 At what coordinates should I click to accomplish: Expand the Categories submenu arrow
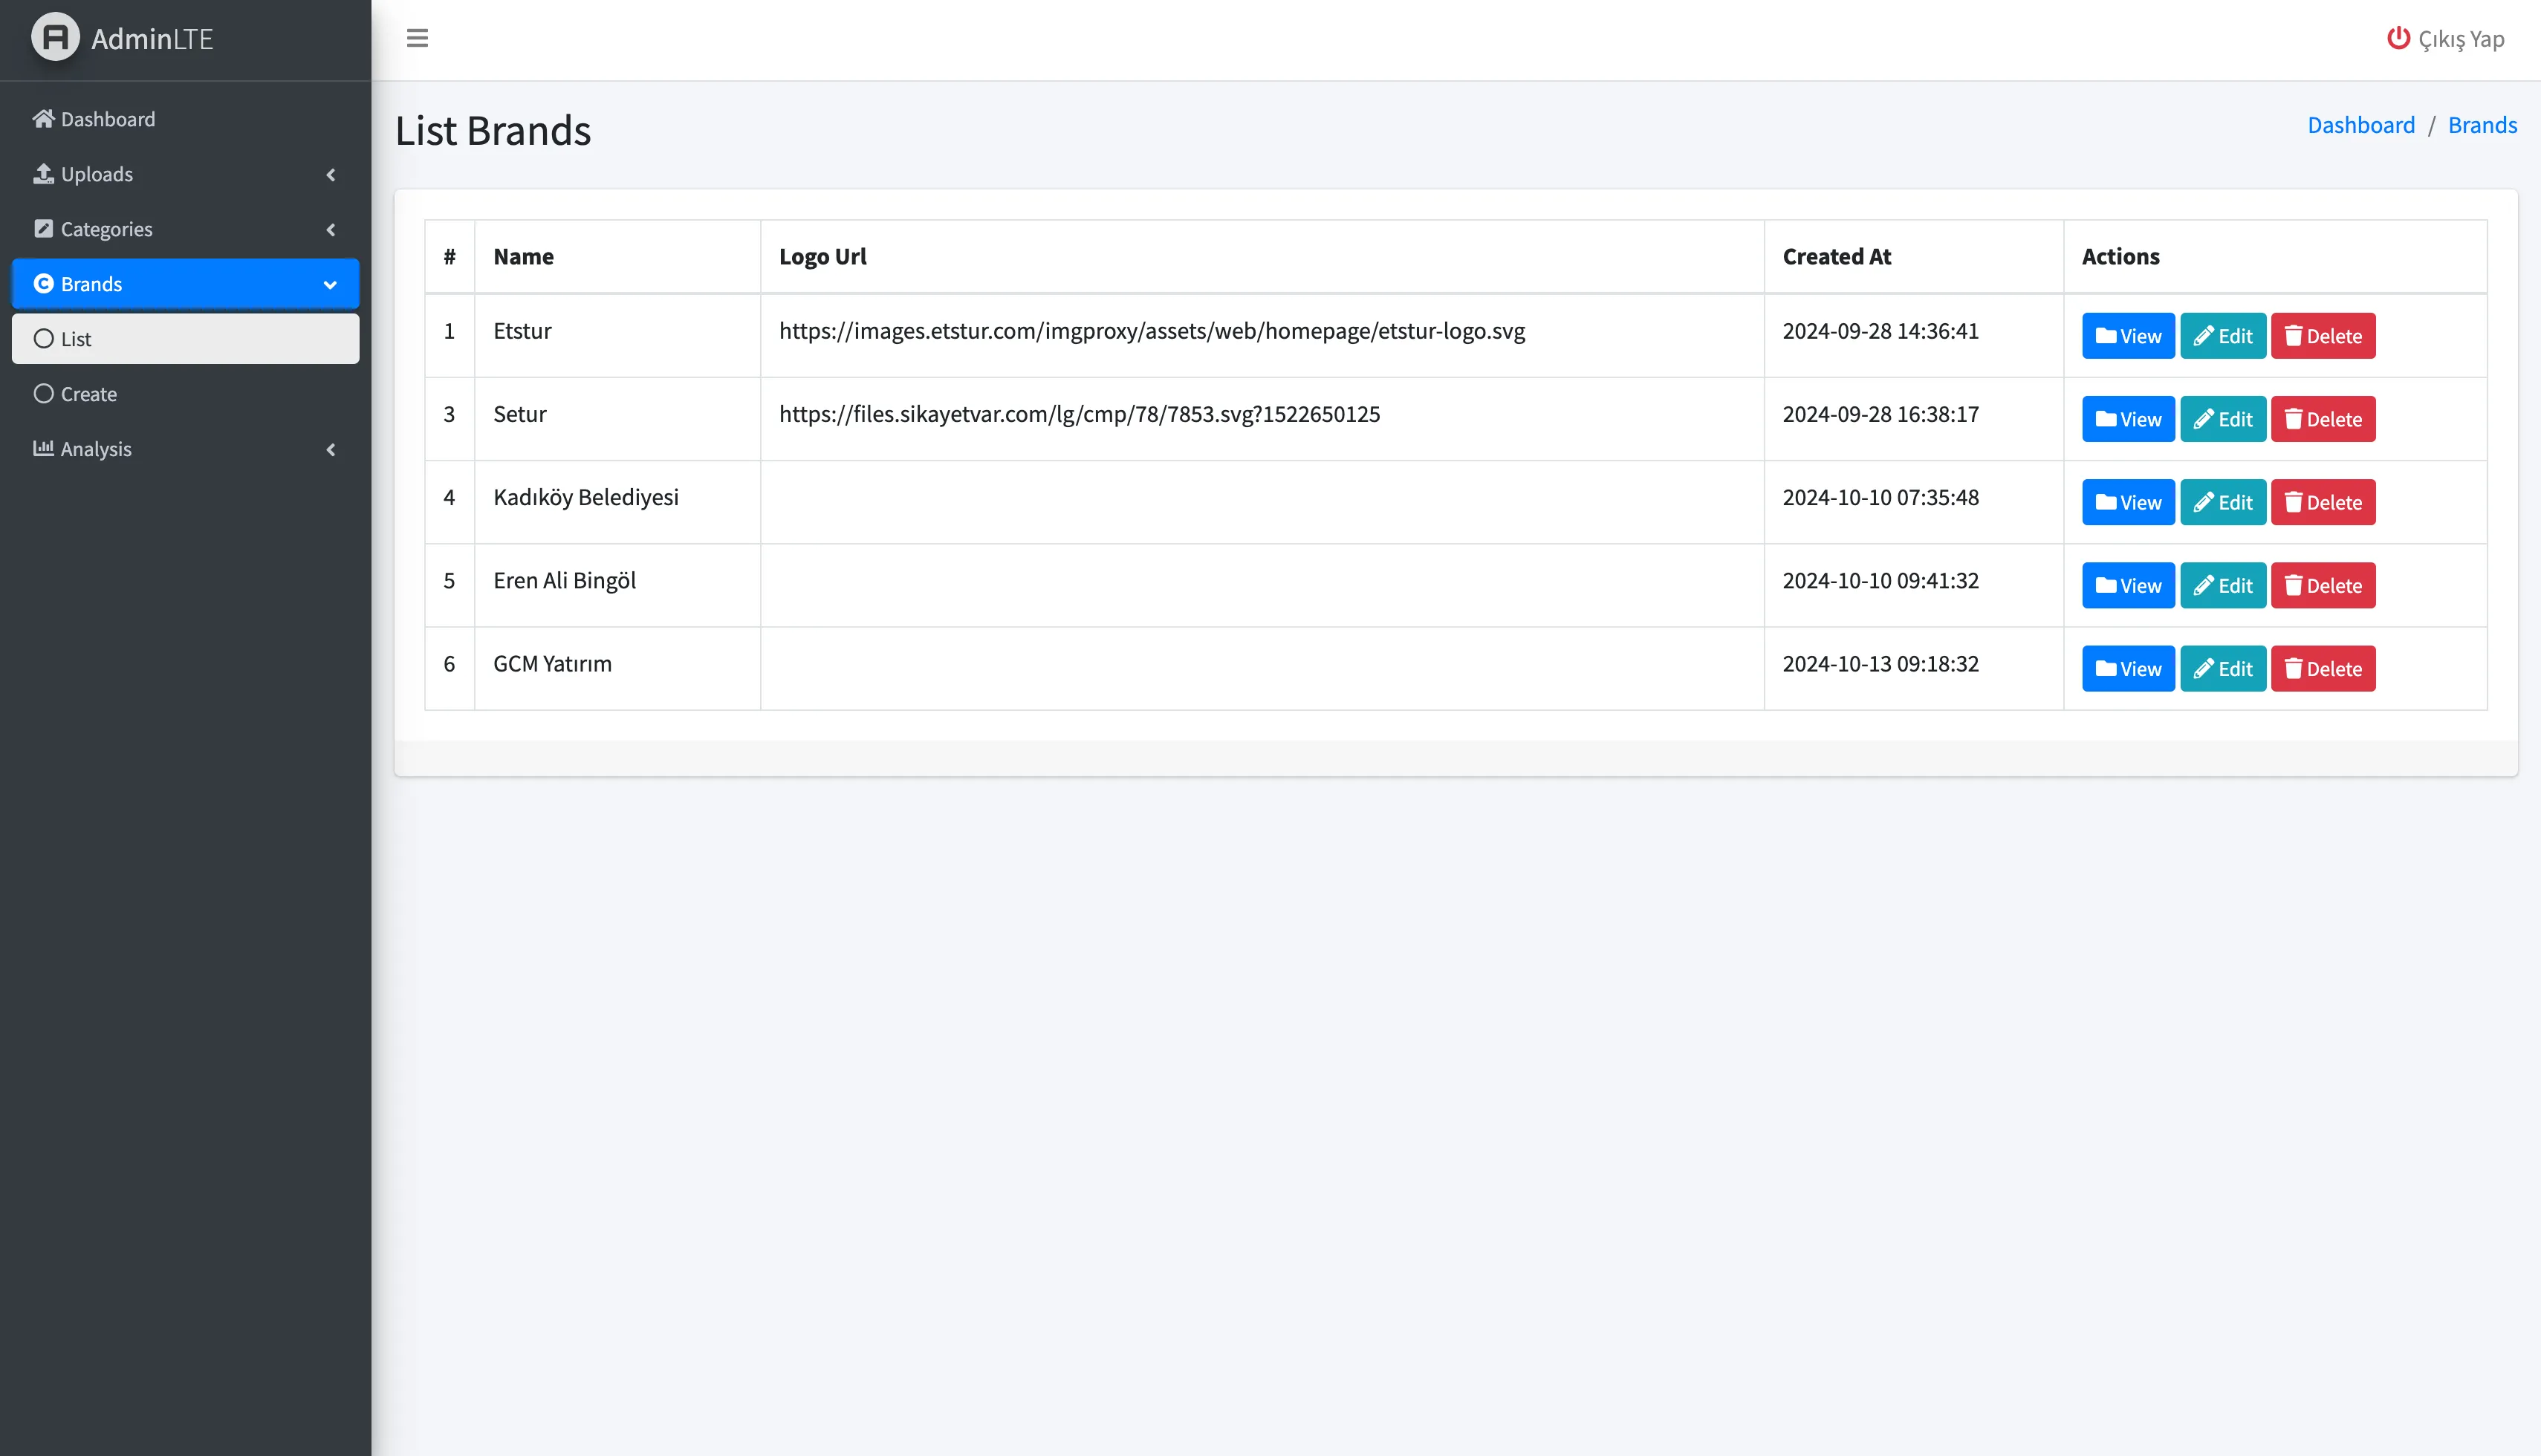click(x=331, y=230)
